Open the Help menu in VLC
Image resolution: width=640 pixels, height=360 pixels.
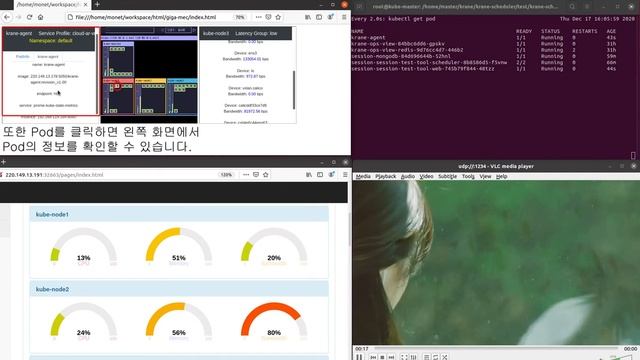[x=501, y=176]
